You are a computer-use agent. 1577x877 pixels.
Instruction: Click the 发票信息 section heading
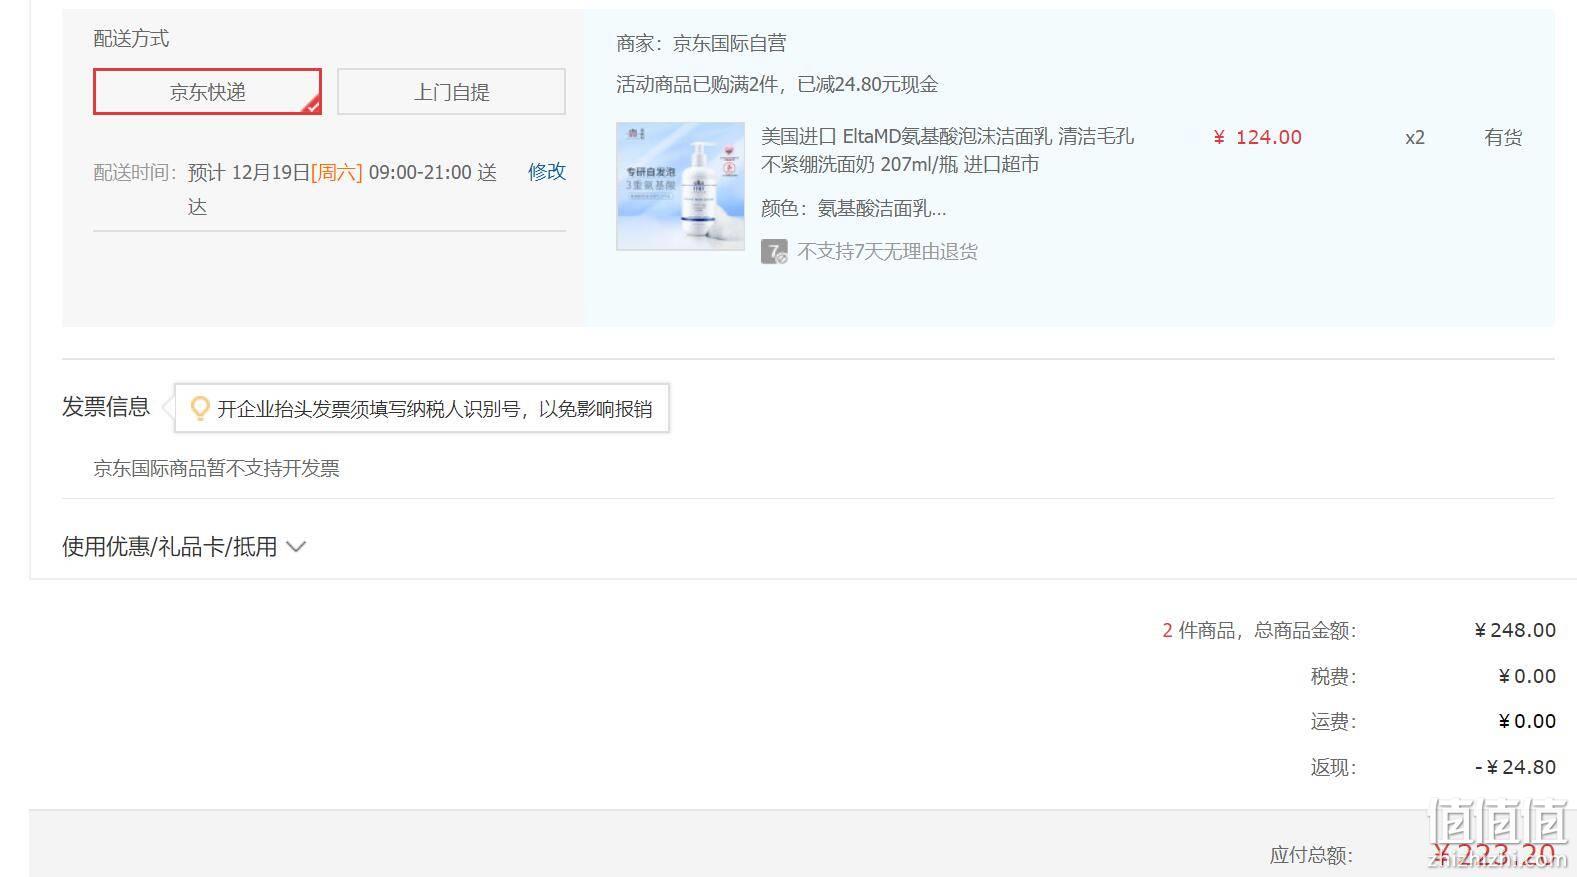point(106,407)
